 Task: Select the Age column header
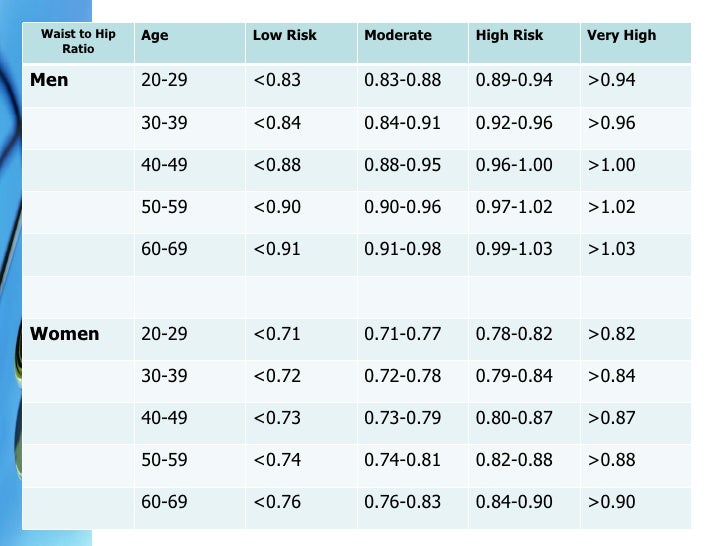[x=155, y=35]
